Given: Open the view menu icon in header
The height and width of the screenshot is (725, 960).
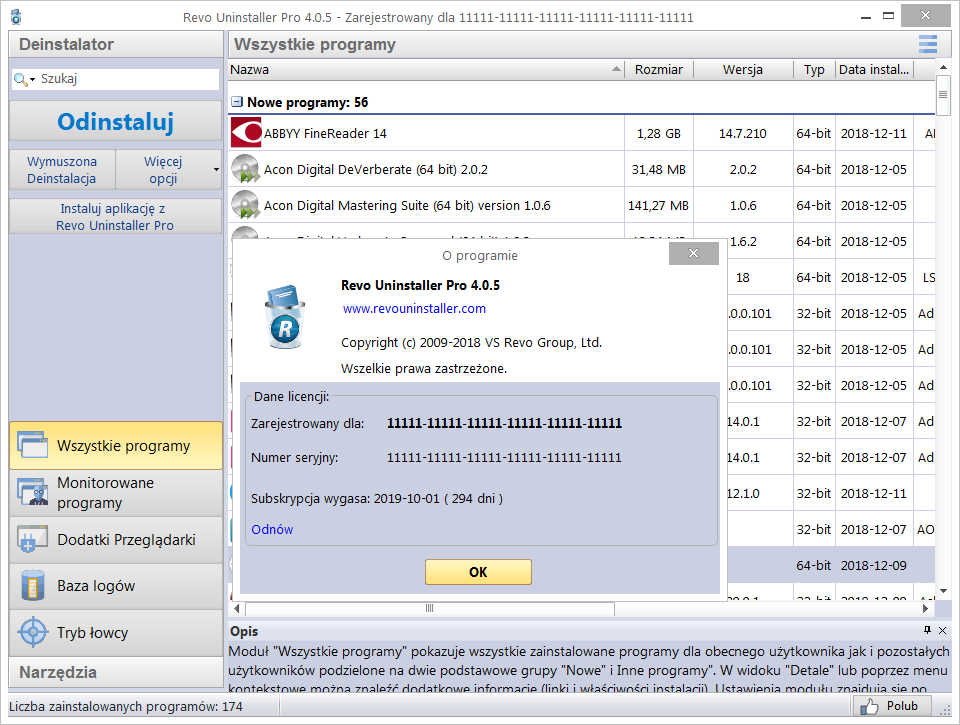Looking at the screenshot, I should click(928, 44).
